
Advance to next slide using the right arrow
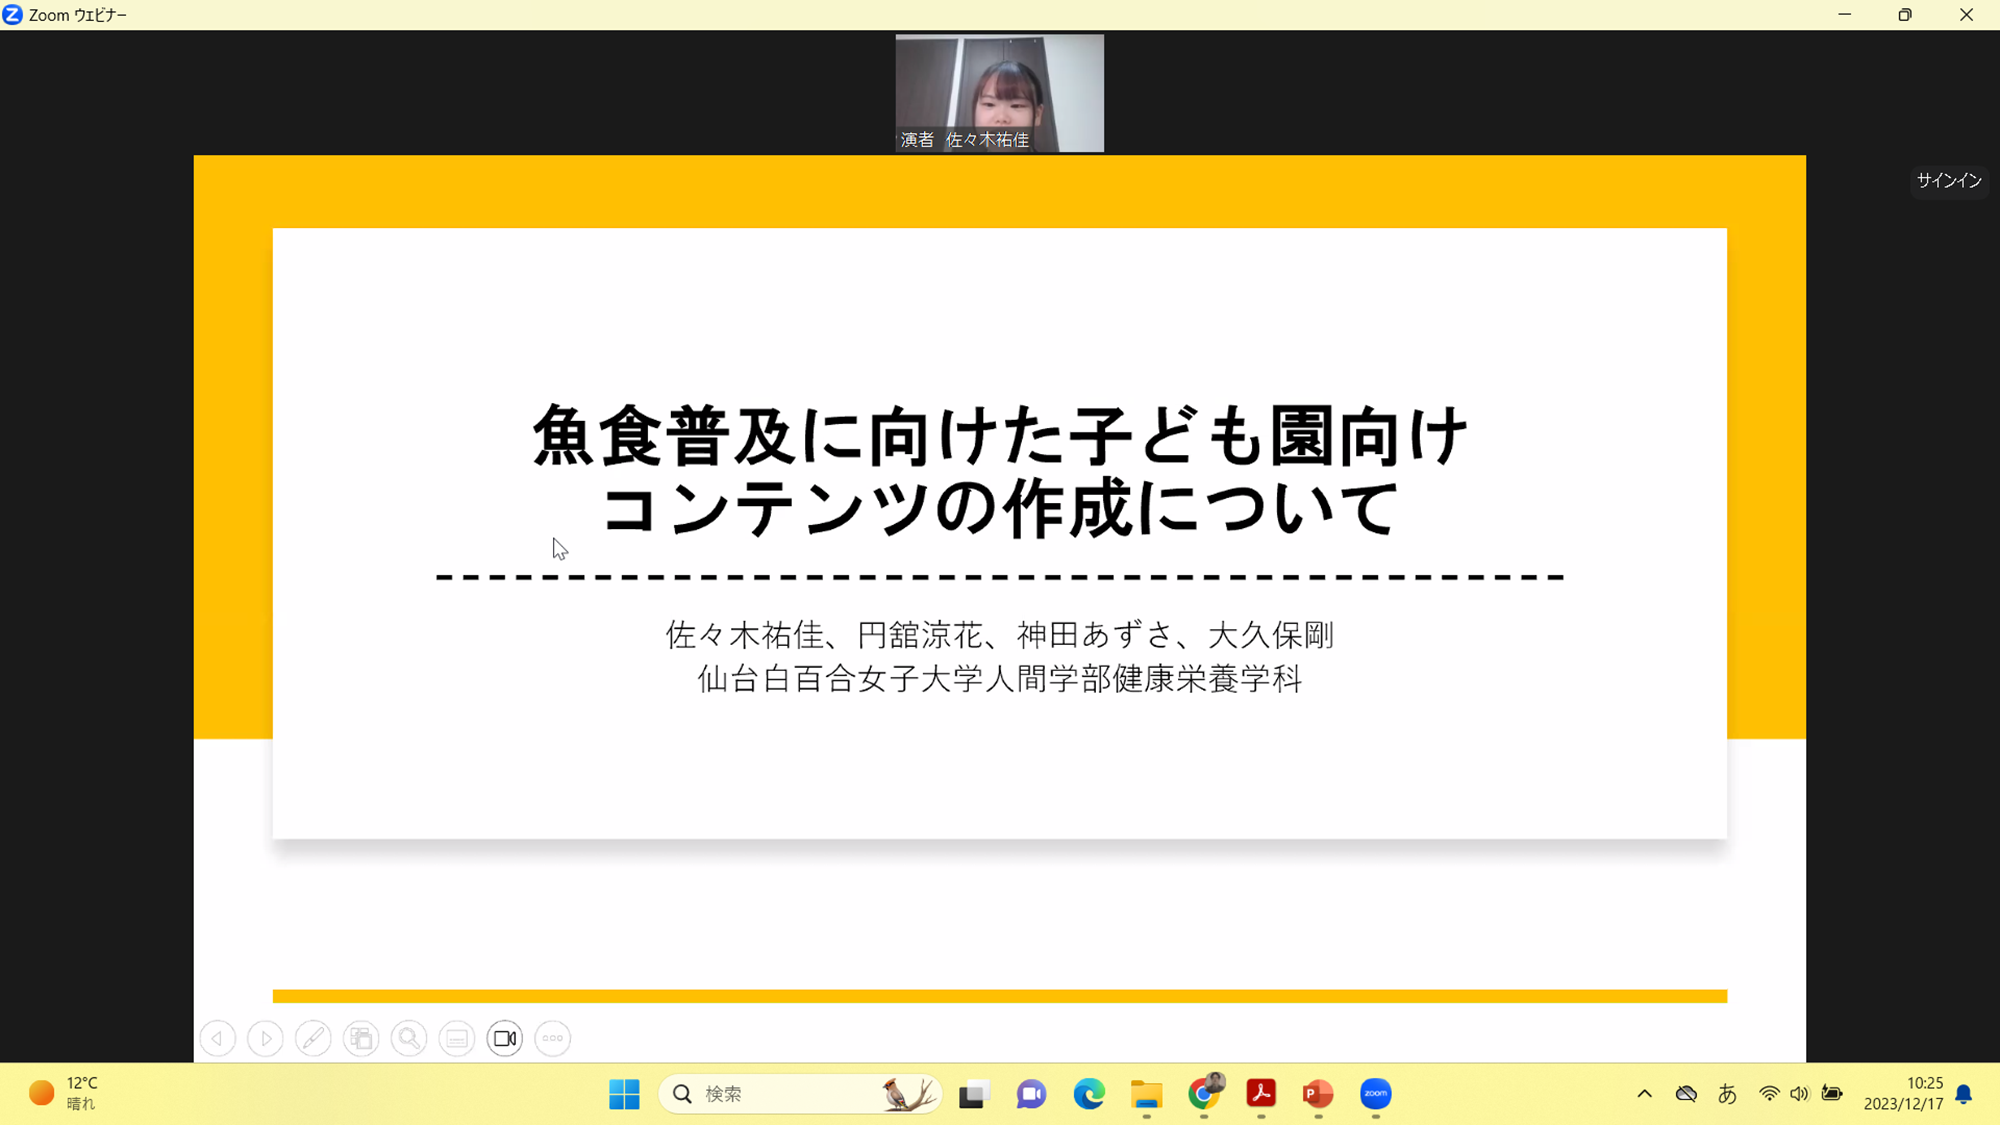click(265, 1038)
